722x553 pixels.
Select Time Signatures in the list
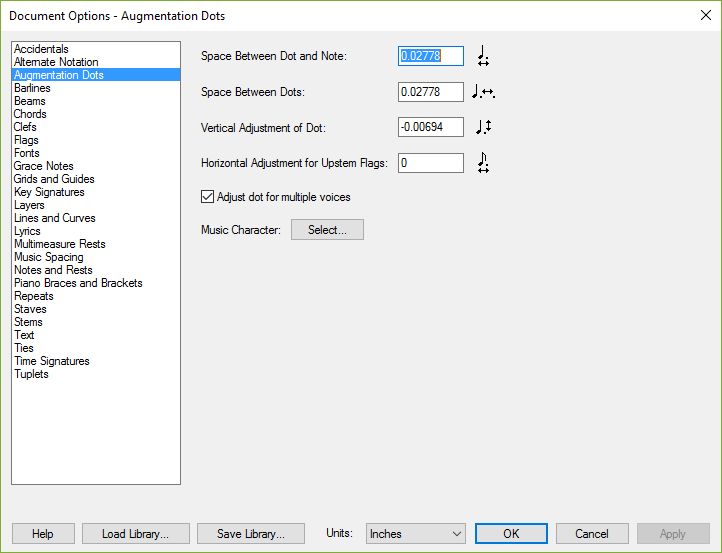click(x=52, y=361)
